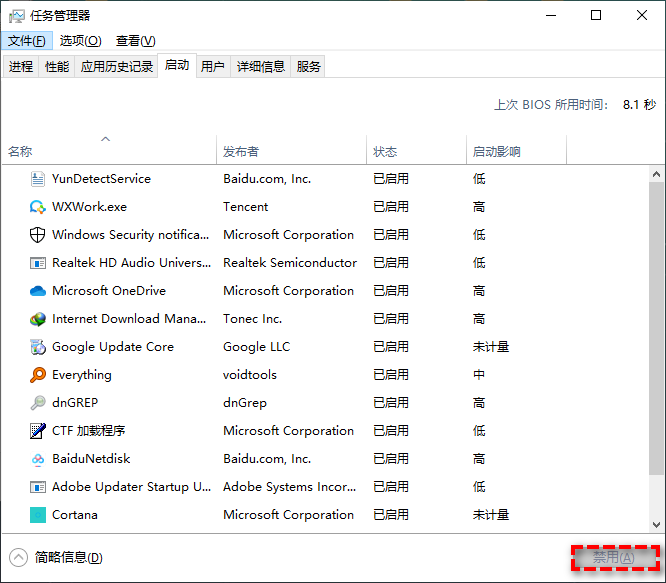This screenshot has width=666, height=583.
Task: Sort by the 发布者 column header
Action: [x=291, y=150]
